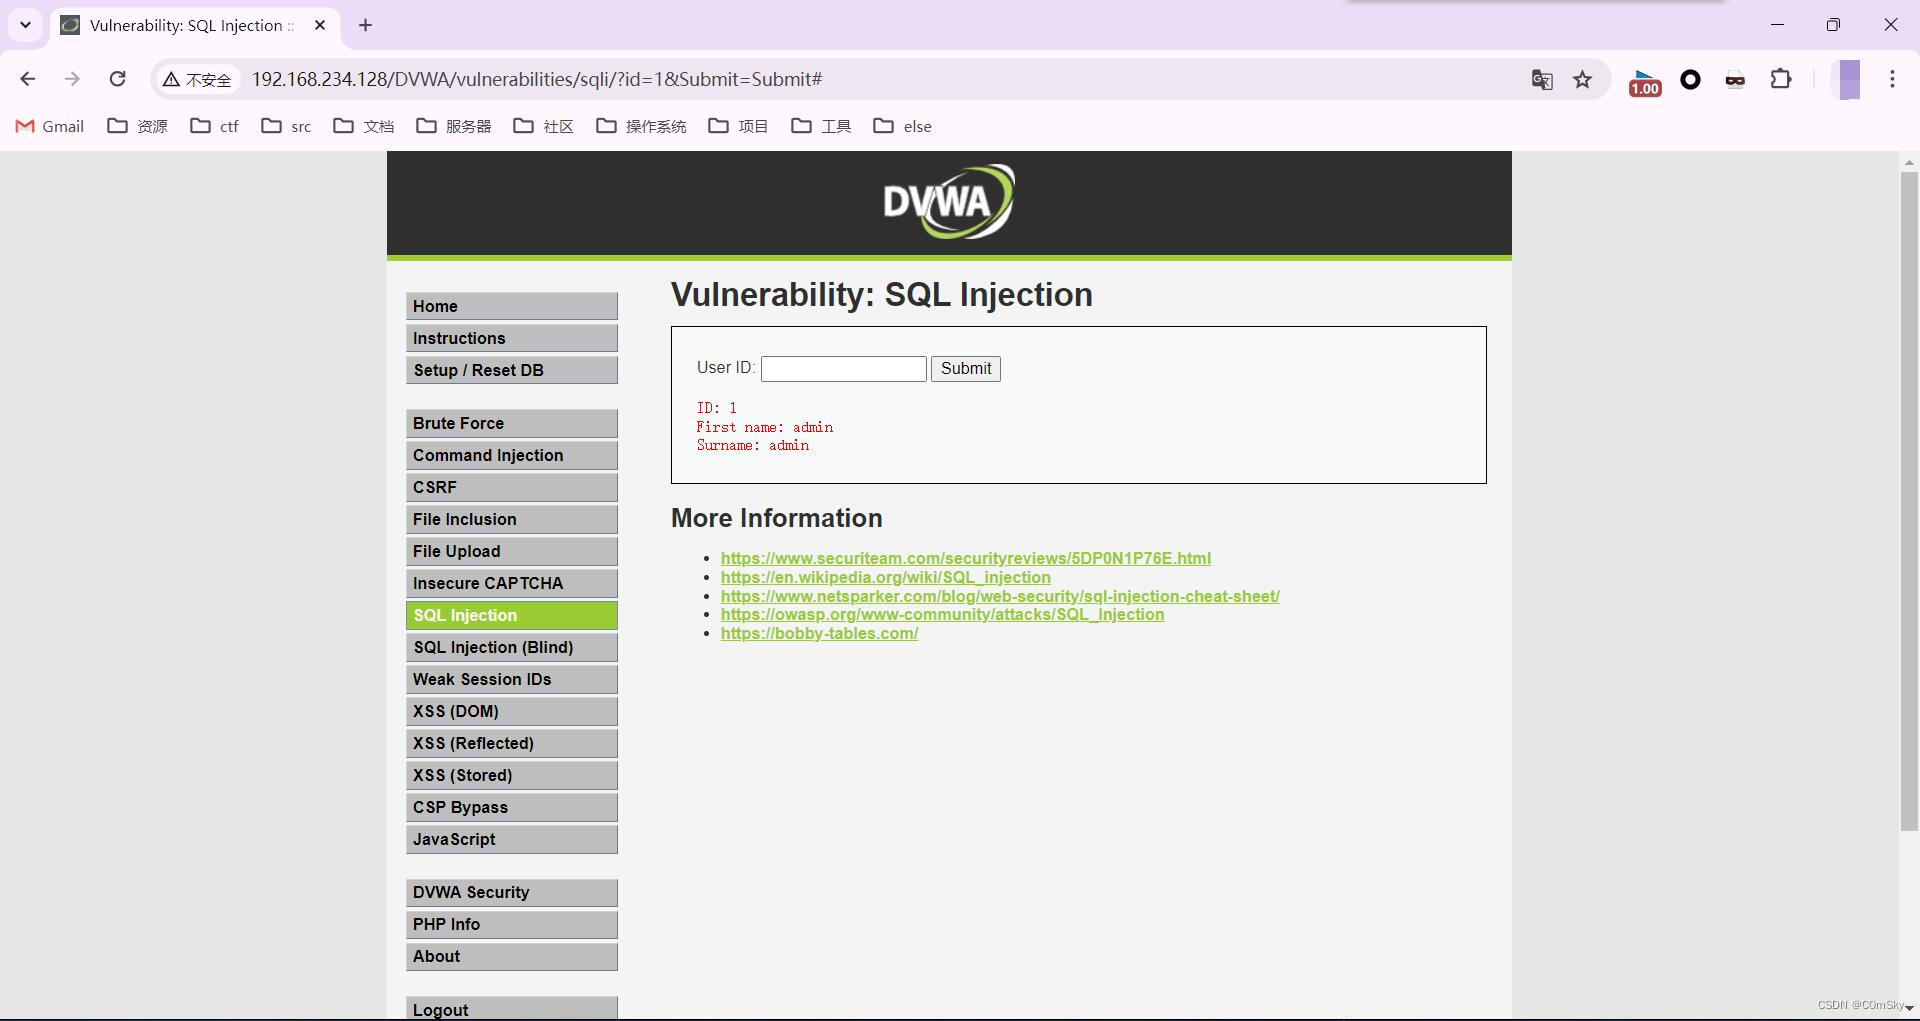
Task: Open the 文档 bookmark folder
Action: pos(364,126)
